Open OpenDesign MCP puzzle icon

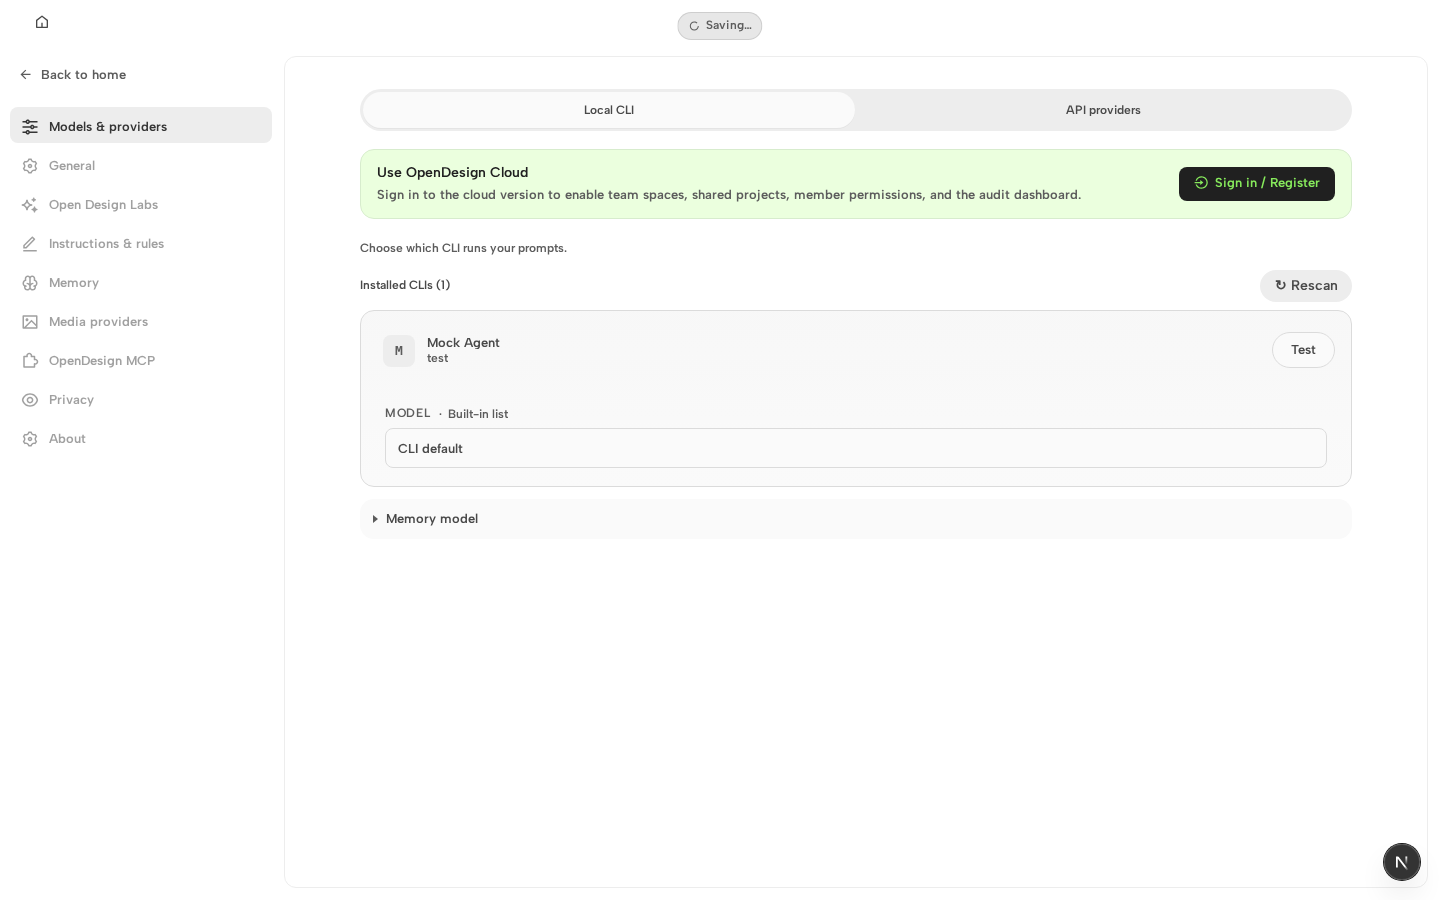click(x=30, y=361)
